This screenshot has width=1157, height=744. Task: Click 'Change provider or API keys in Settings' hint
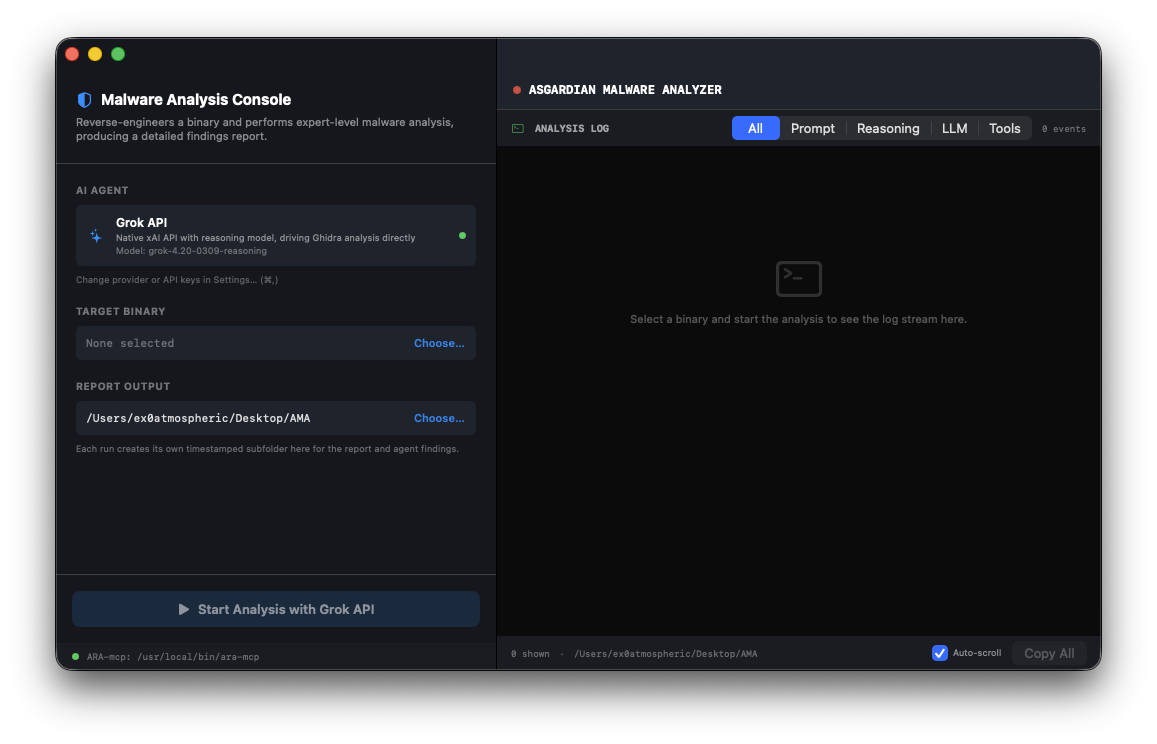coord(177,280)
